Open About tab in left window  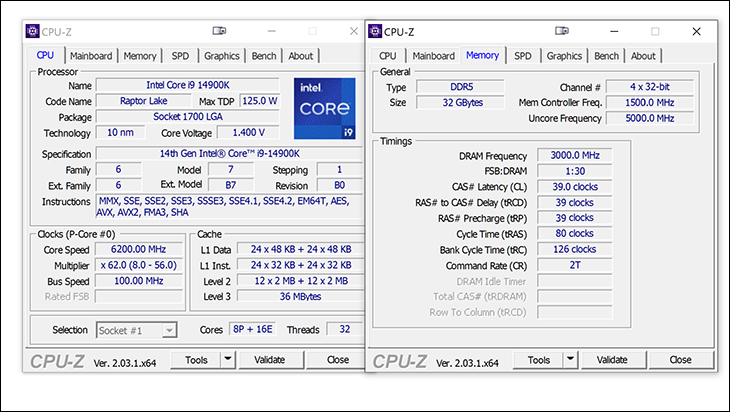pos(301,56)
